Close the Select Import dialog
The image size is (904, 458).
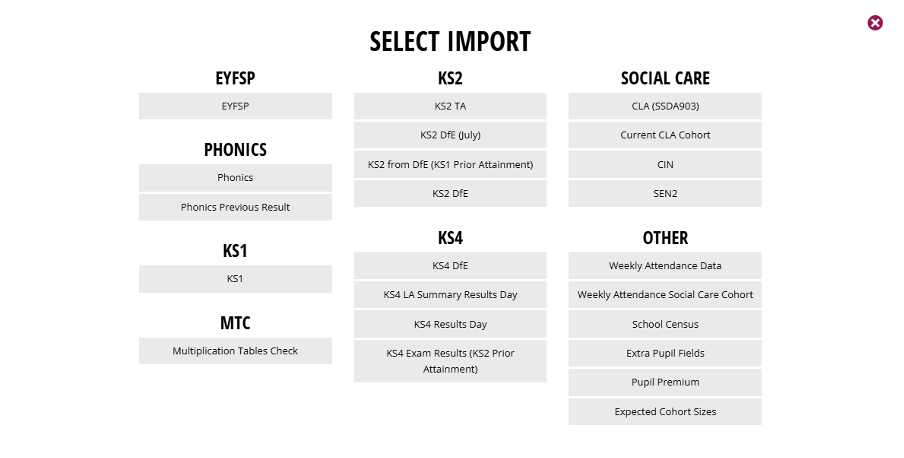pos(875,22)
